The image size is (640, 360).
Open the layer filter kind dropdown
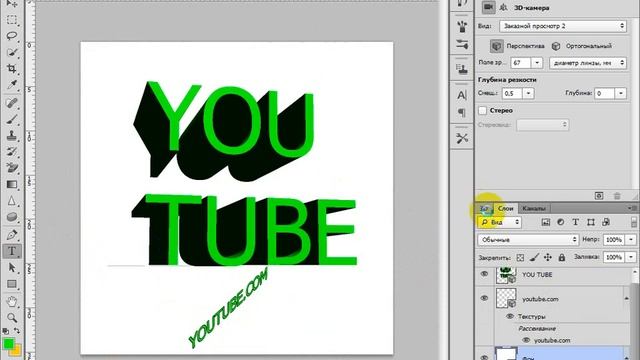[500, 222]
